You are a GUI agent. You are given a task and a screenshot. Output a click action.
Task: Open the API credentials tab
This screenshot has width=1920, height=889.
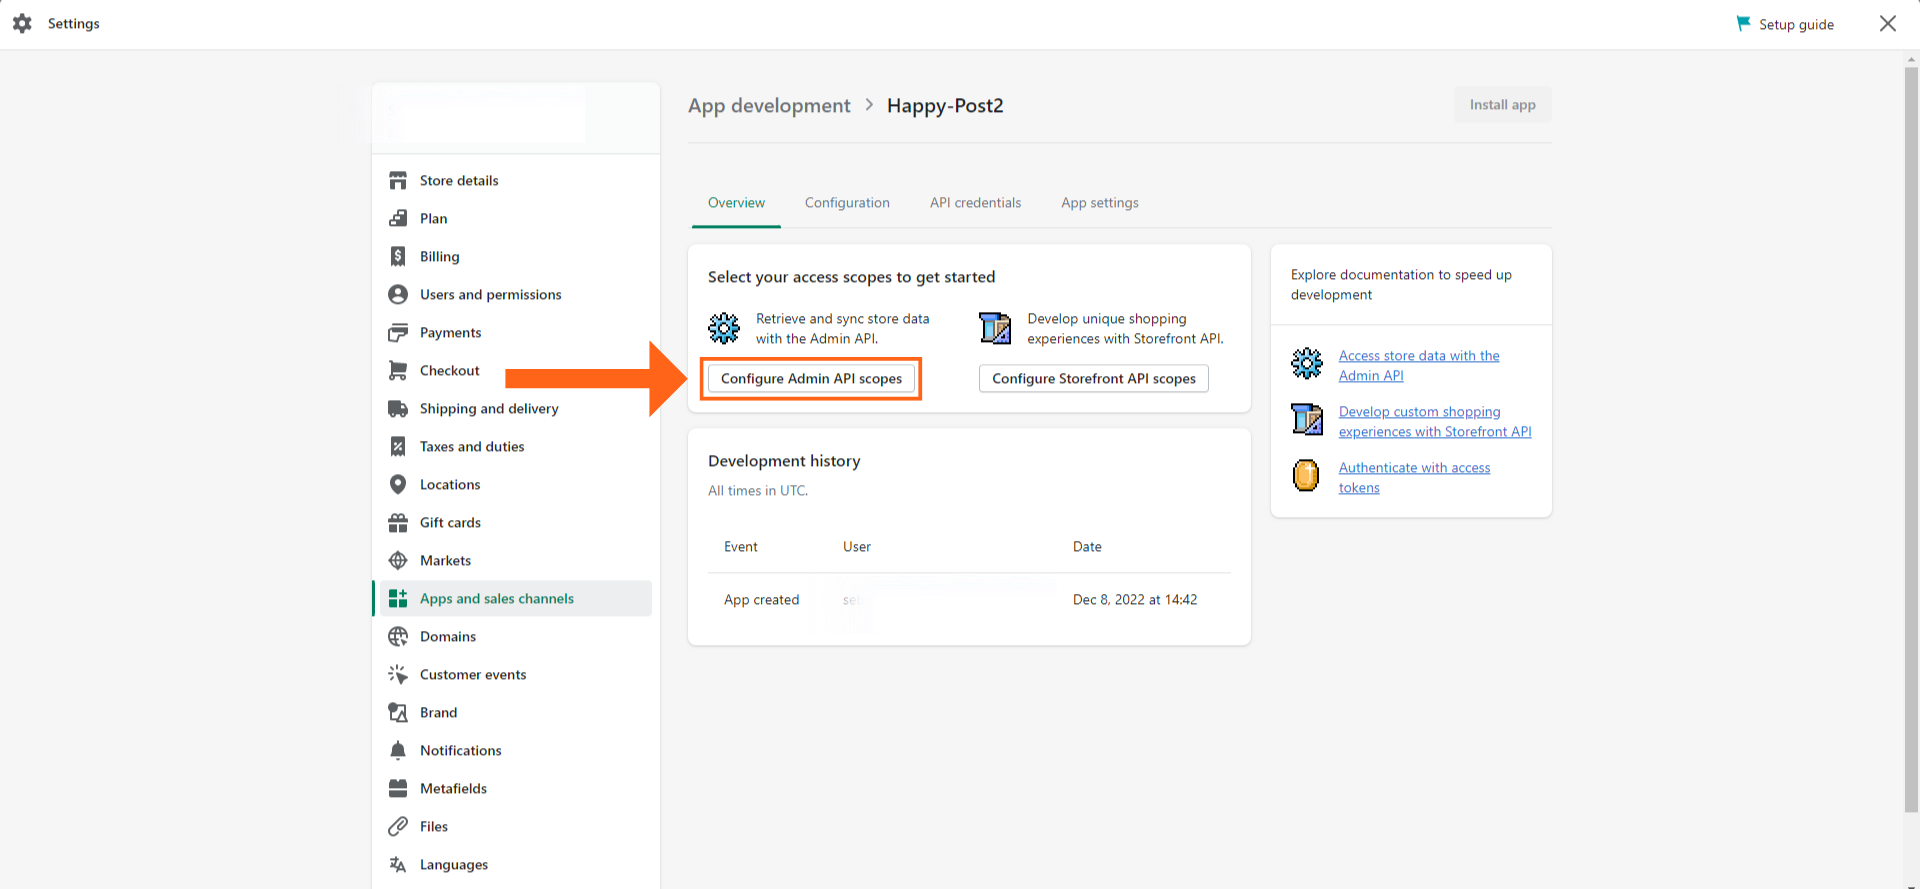point(975,203)
